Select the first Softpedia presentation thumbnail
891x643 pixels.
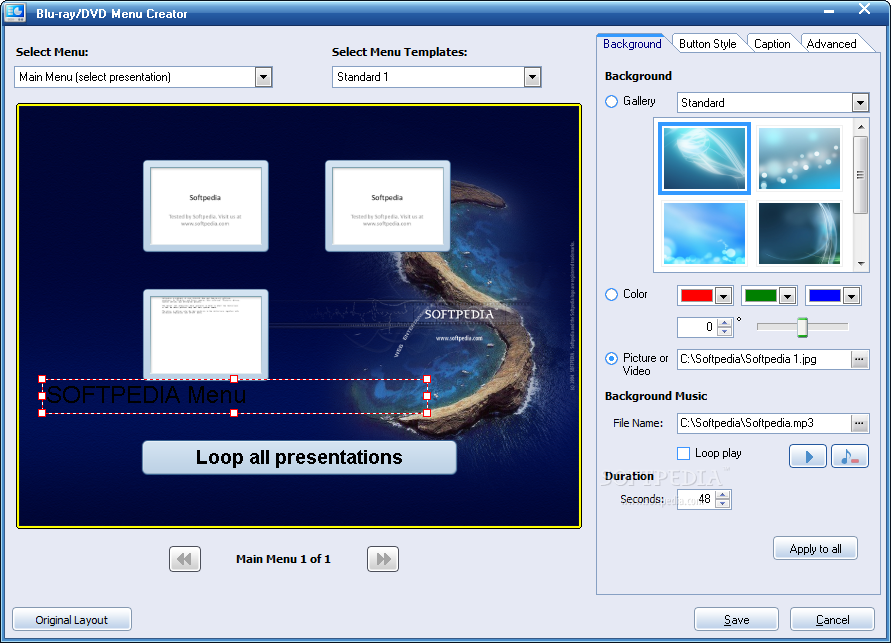tap(206, 206)
